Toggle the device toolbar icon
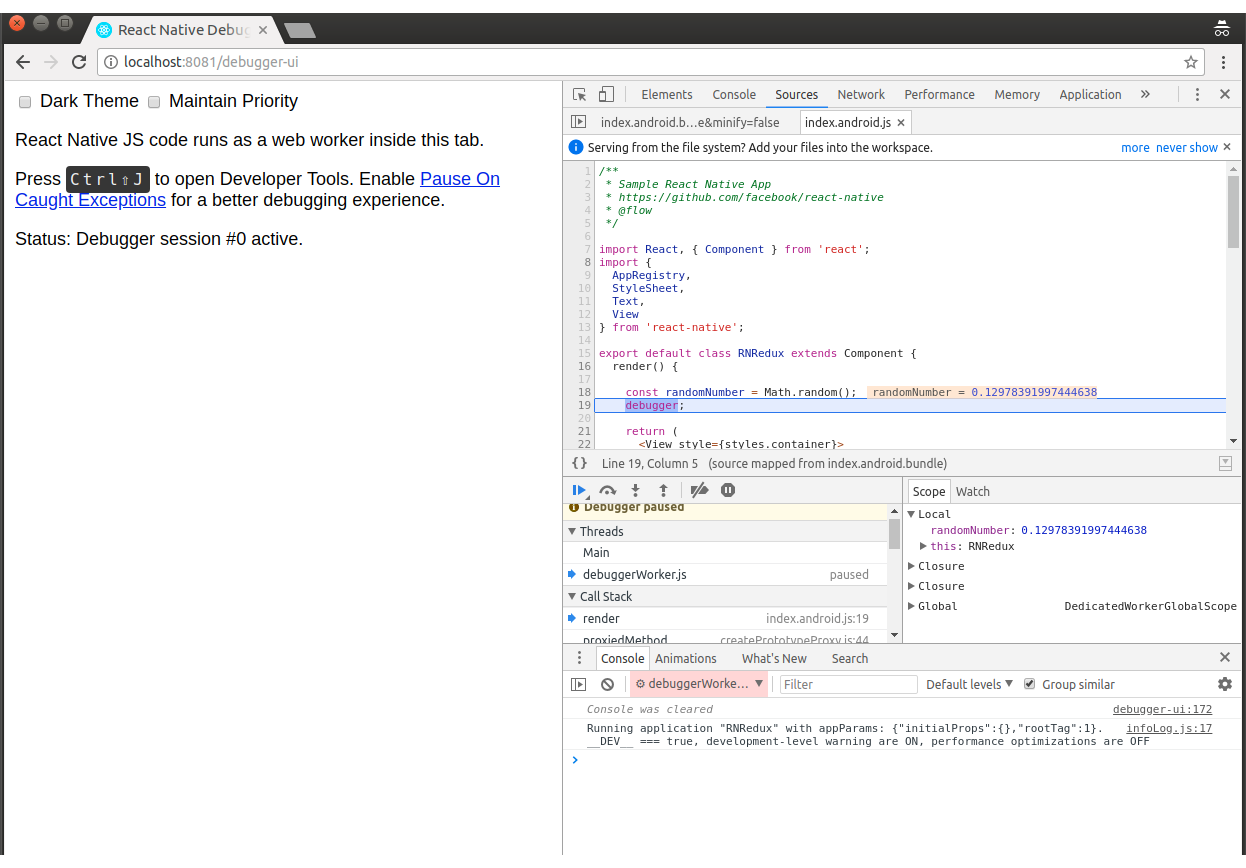The width and height of the screenshot is (1246, 868). (606, 94)
